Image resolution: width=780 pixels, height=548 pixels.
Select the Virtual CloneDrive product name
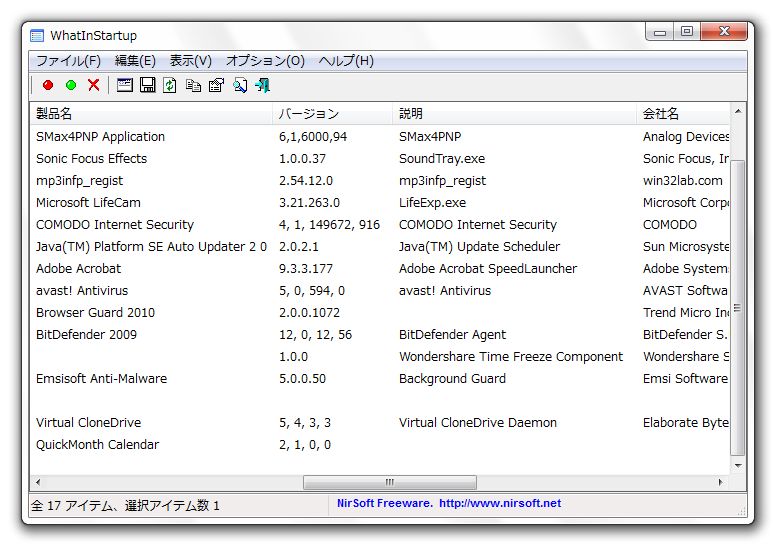(89, 423)
